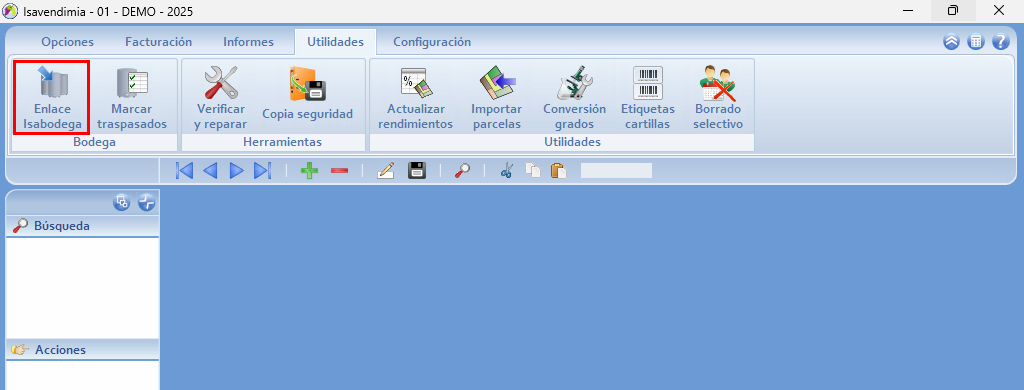Go to first record arrow
Viewport: 1024px width, 390px height.
tap(185, 171)
